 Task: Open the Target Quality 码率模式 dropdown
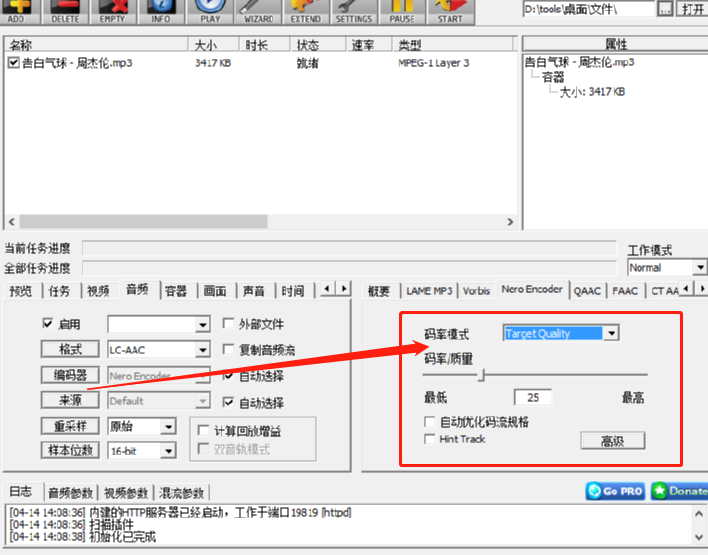tap(611, 333)
